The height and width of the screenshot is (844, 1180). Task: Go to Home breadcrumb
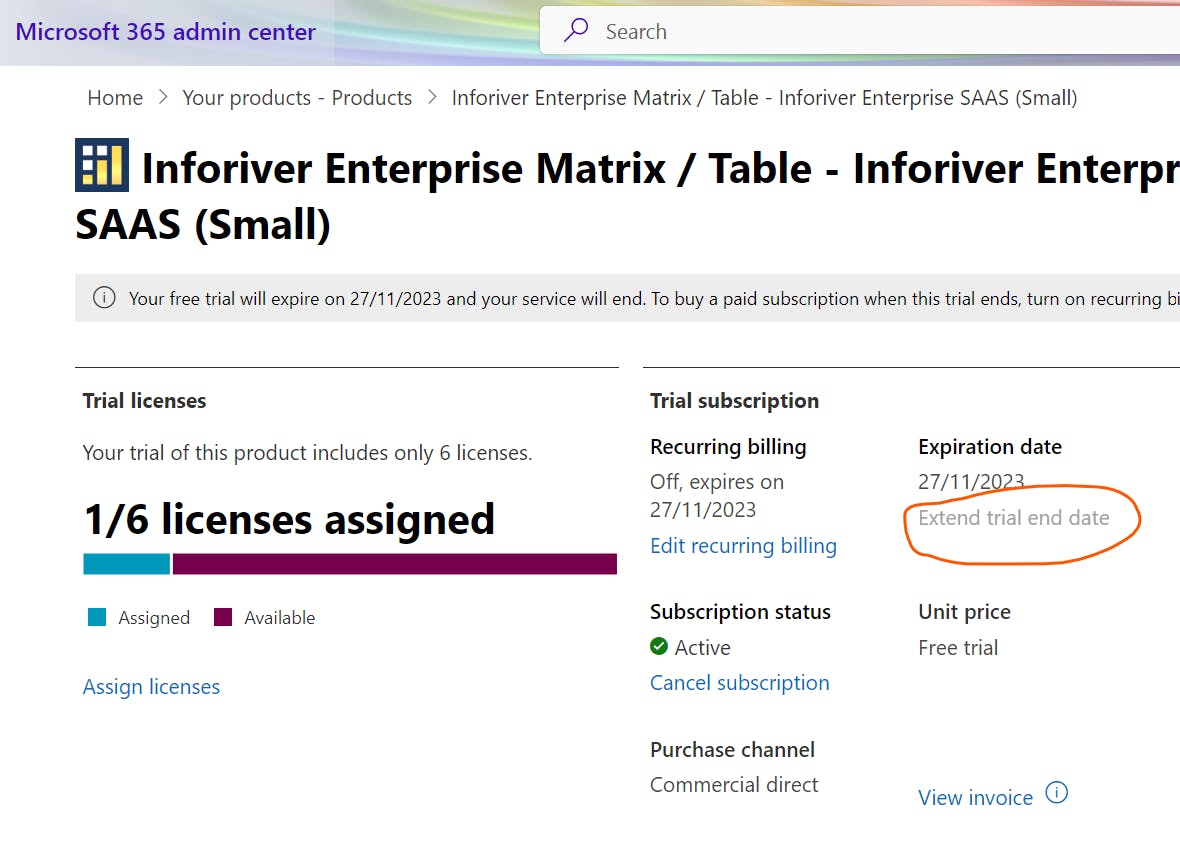[115, 98]
